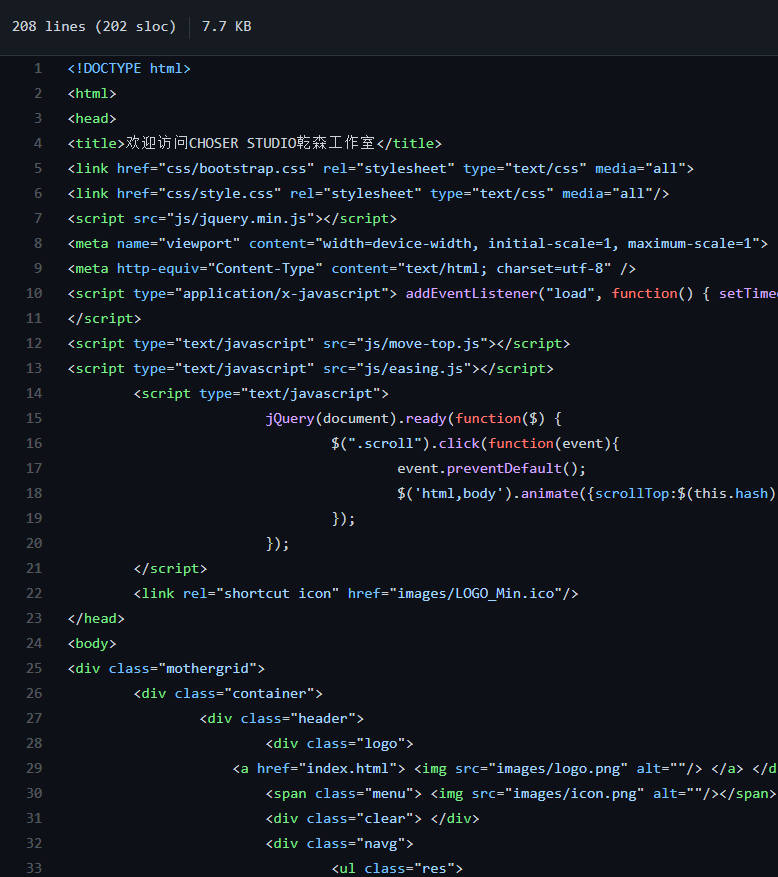
Task: Select line number 15 in the gutter
Action: [34, 418]
